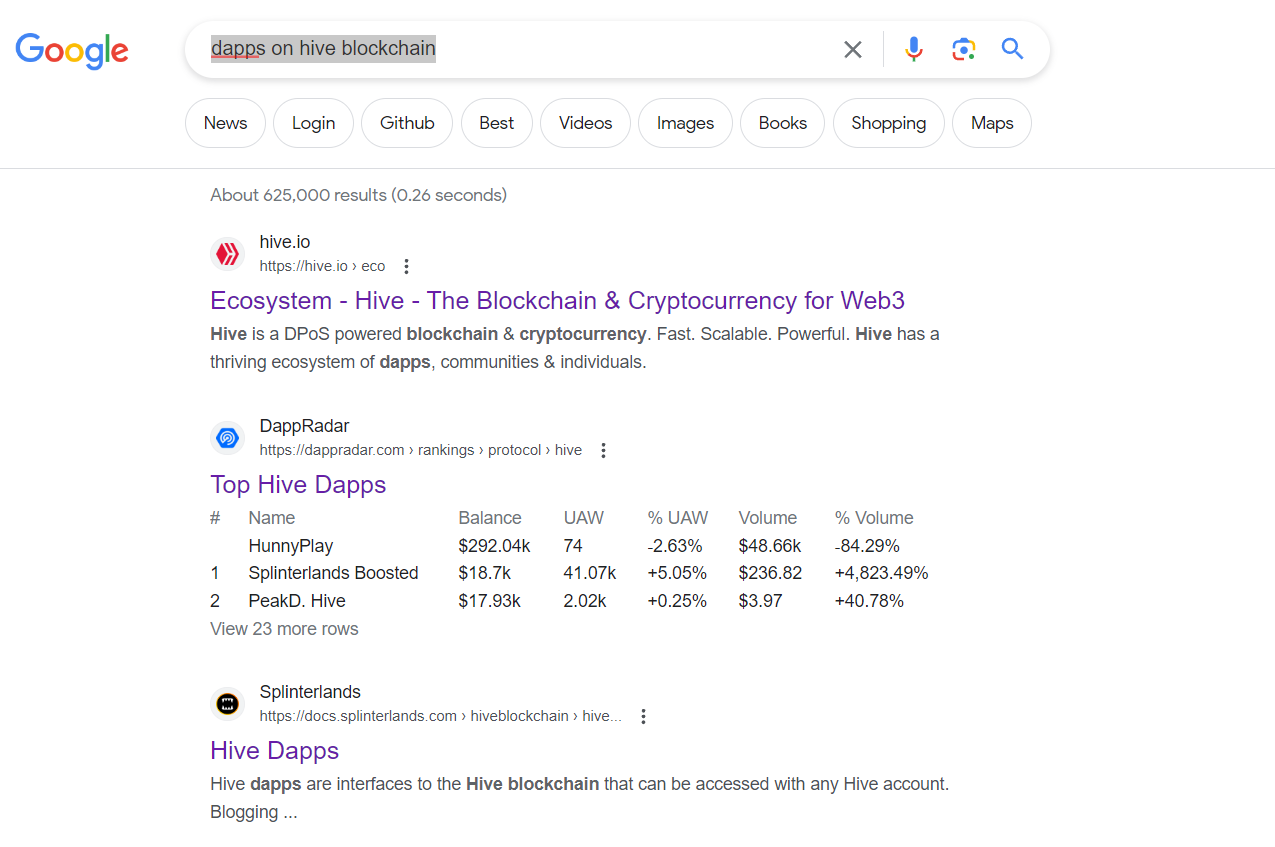
Task: Switch to the Videos filter
Action: click(x=585, y=123)
